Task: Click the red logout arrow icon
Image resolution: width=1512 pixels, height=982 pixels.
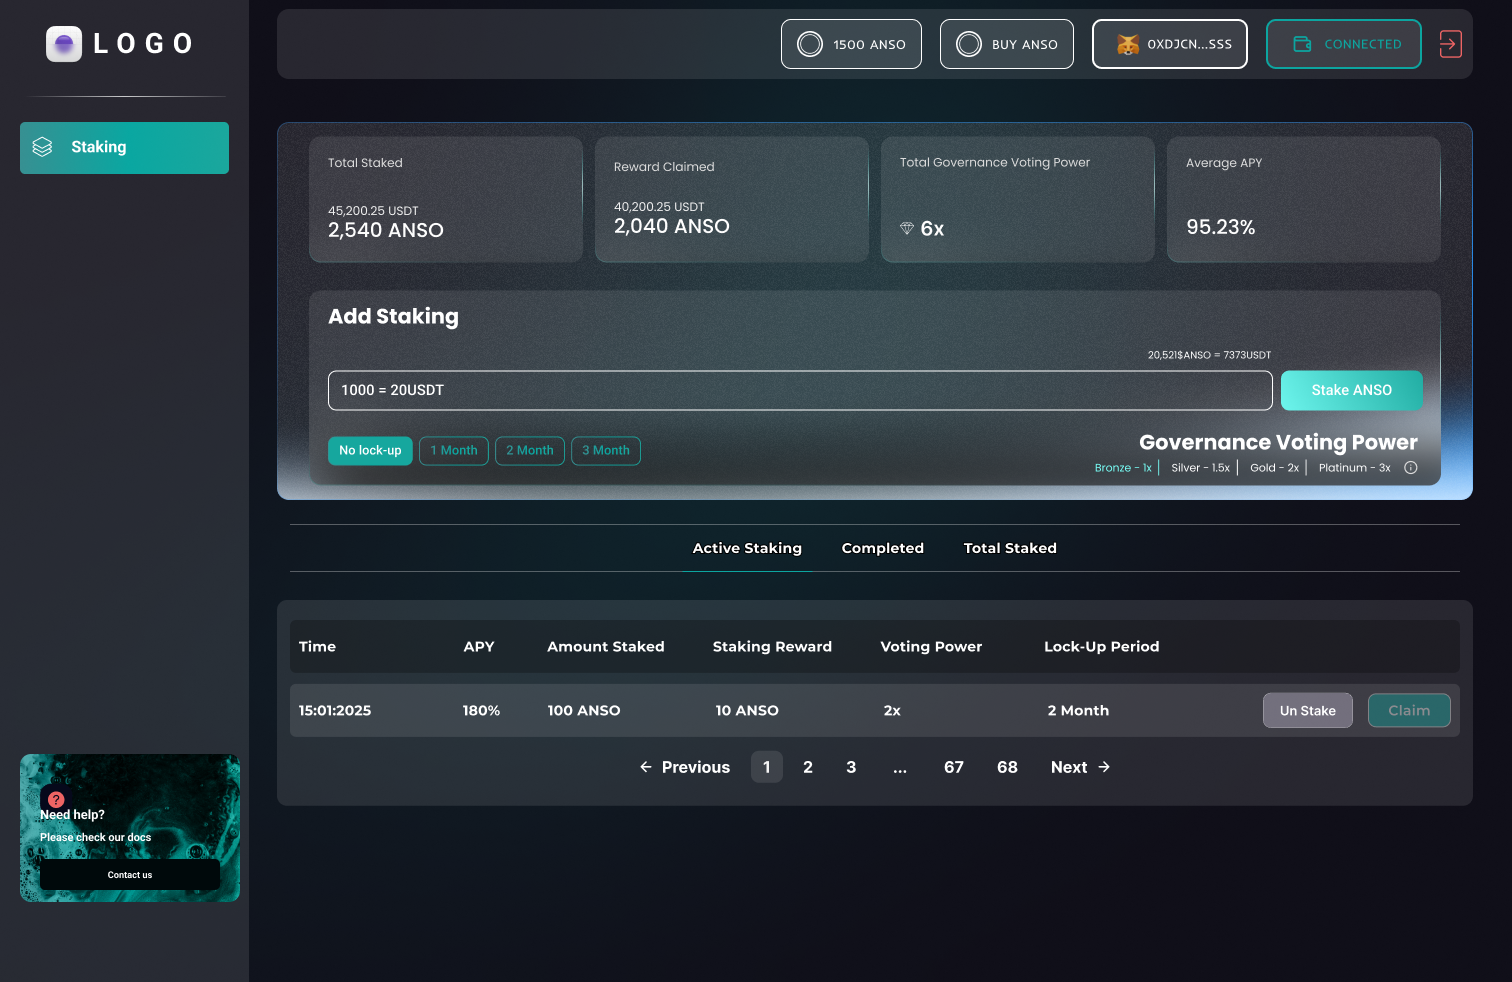Action: (x=1450, y=44)
